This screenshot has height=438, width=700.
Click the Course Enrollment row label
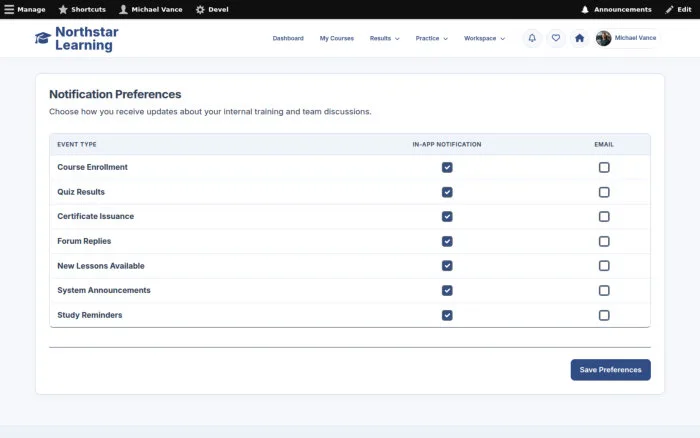click(92, 167)
